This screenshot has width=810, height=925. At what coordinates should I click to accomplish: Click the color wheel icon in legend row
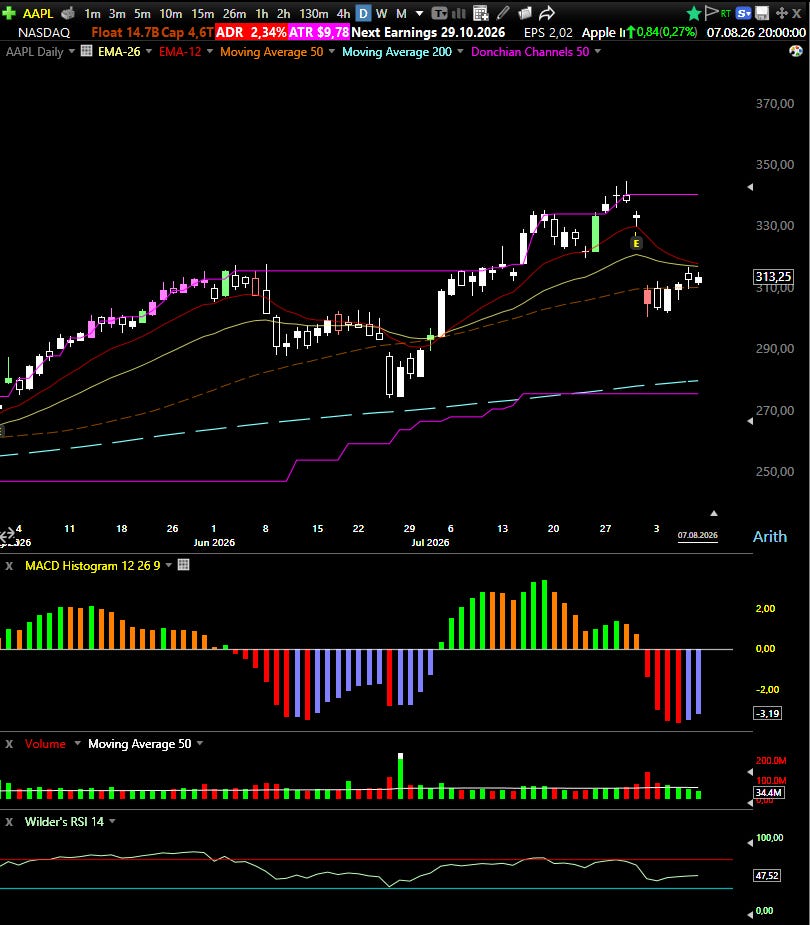coord(796,51)
